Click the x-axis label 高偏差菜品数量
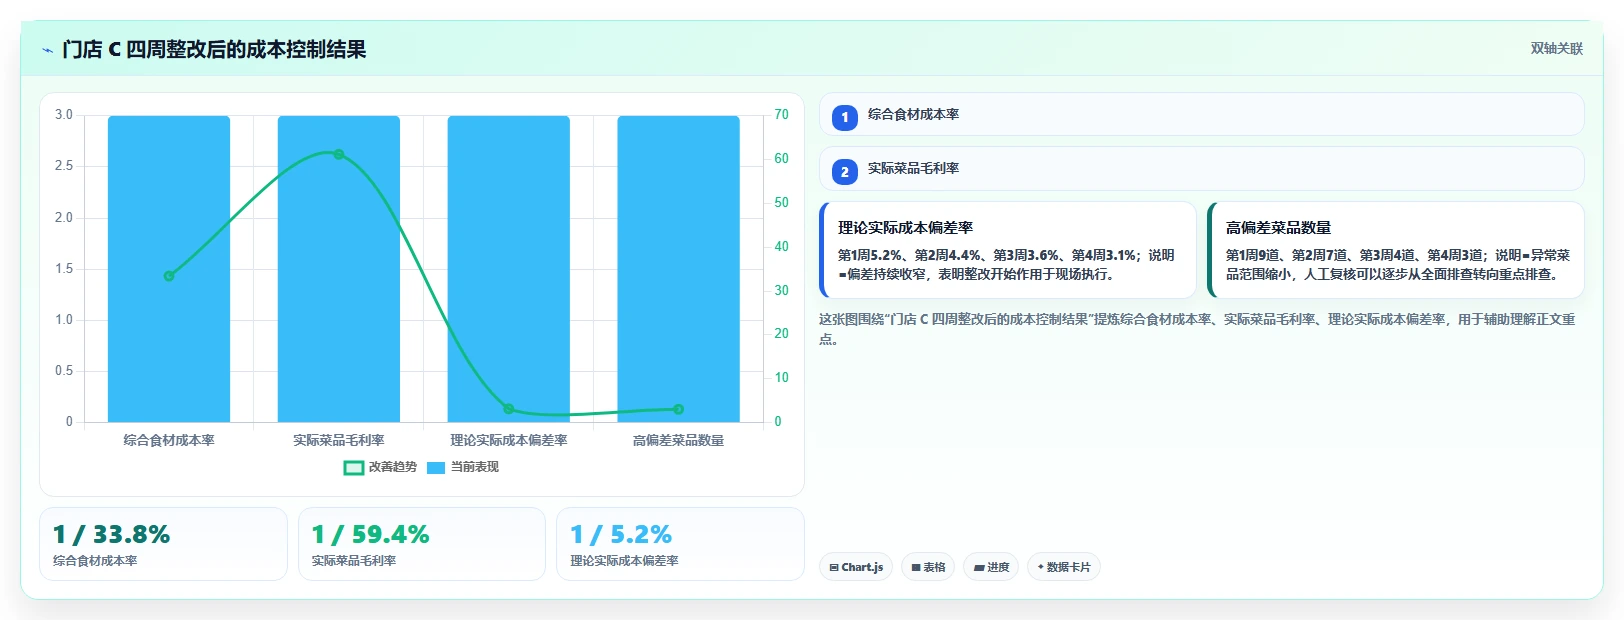The width and height of the screenshot is (1624, 620). coord(678,440)
